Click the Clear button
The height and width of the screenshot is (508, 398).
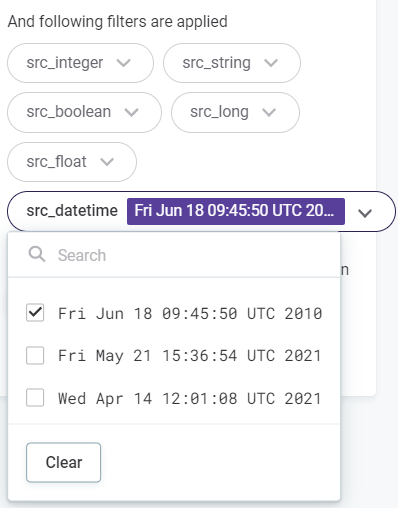click(x=64, y=462)
